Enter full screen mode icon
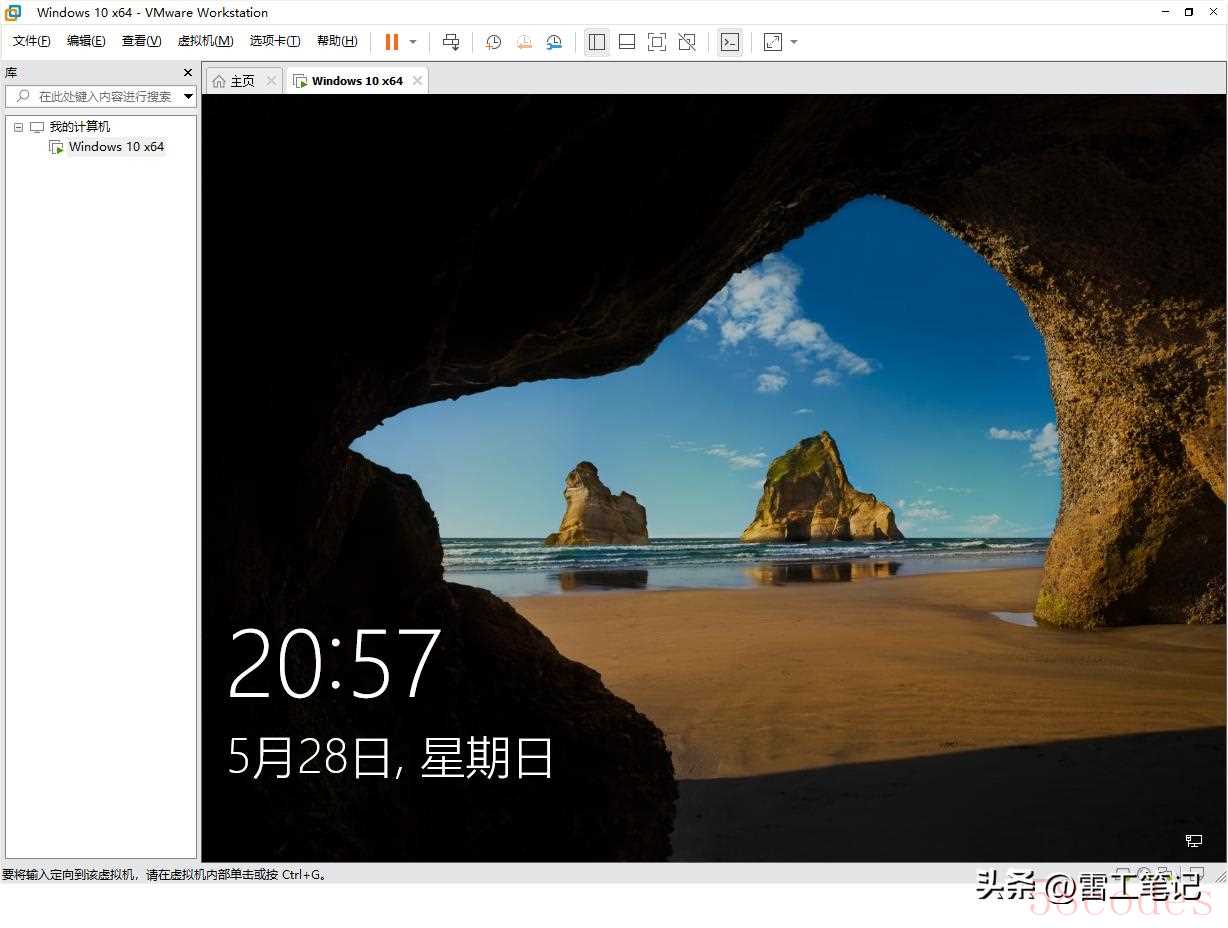The height and width of the screenshot is (928, 1228). pos(657,42)
